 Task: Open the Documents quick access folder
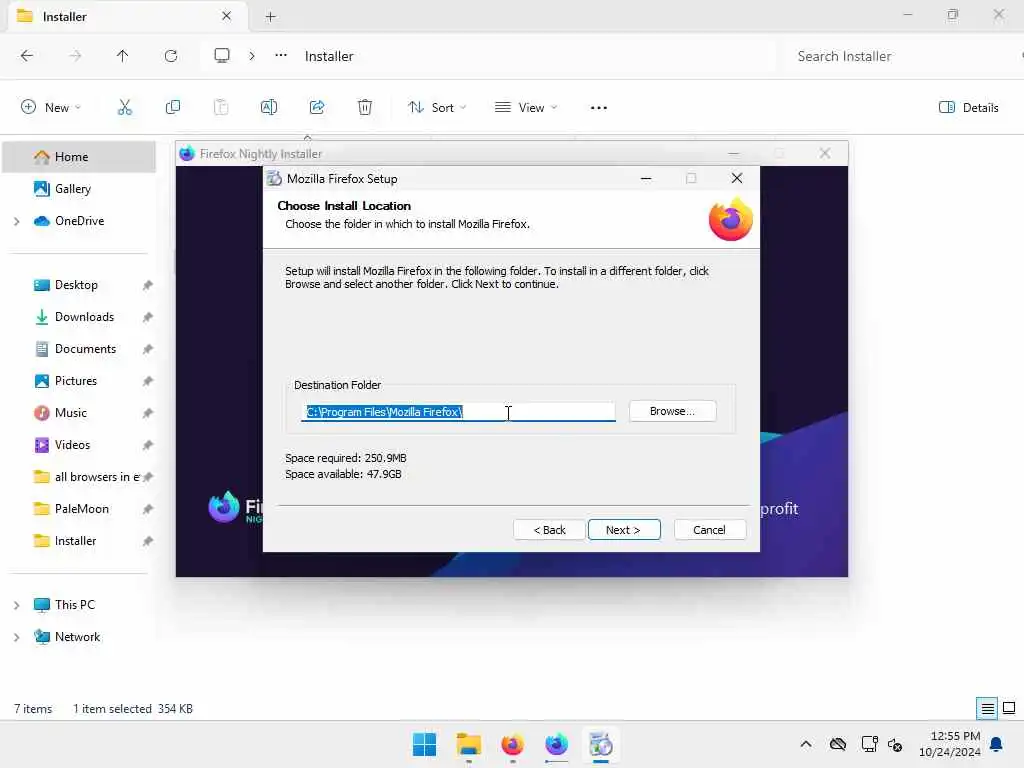pyautogui.click(x=85, y=349)
